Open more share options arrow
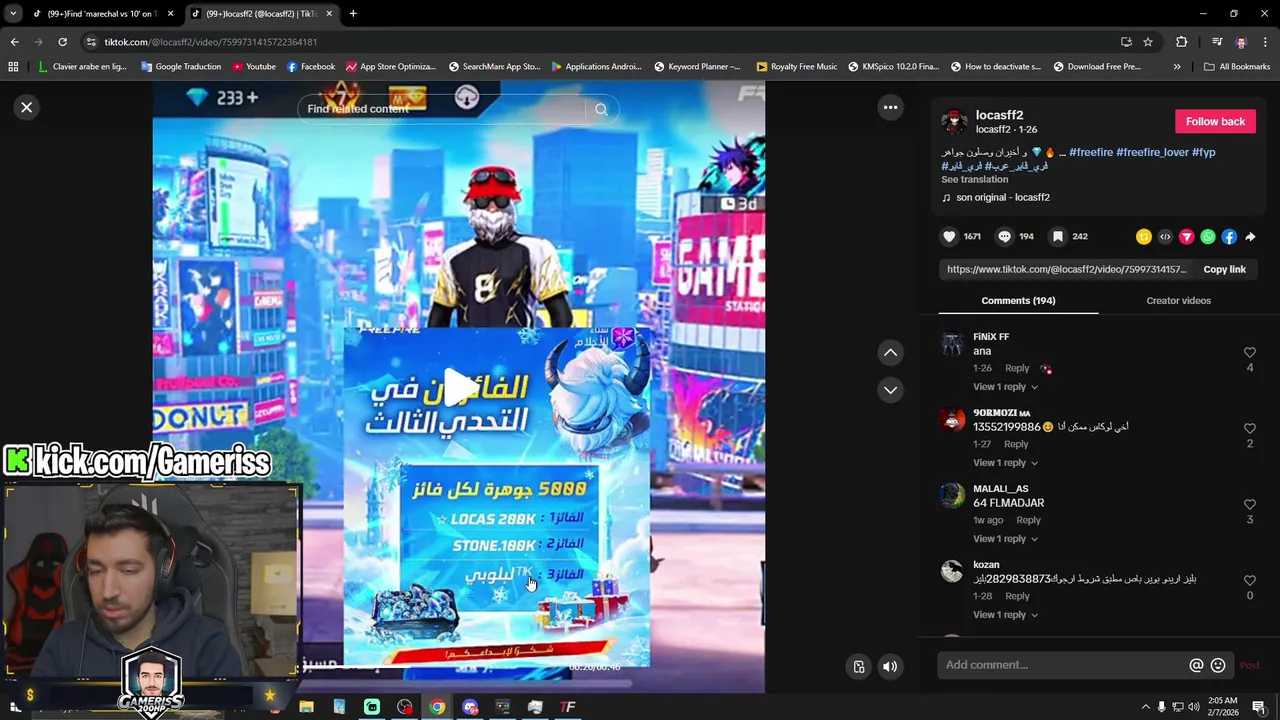 tap(1250, 237)
